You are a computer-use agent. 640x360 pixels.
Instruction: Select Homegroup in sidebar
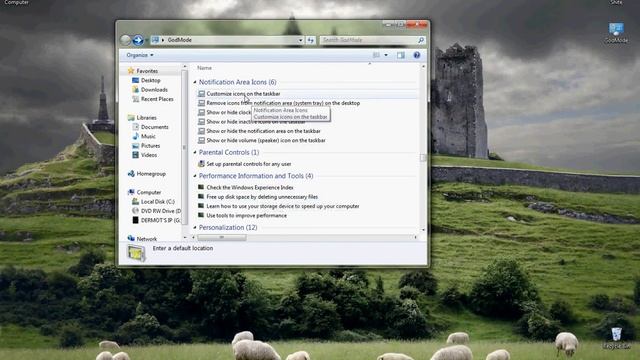click(151, 174)
